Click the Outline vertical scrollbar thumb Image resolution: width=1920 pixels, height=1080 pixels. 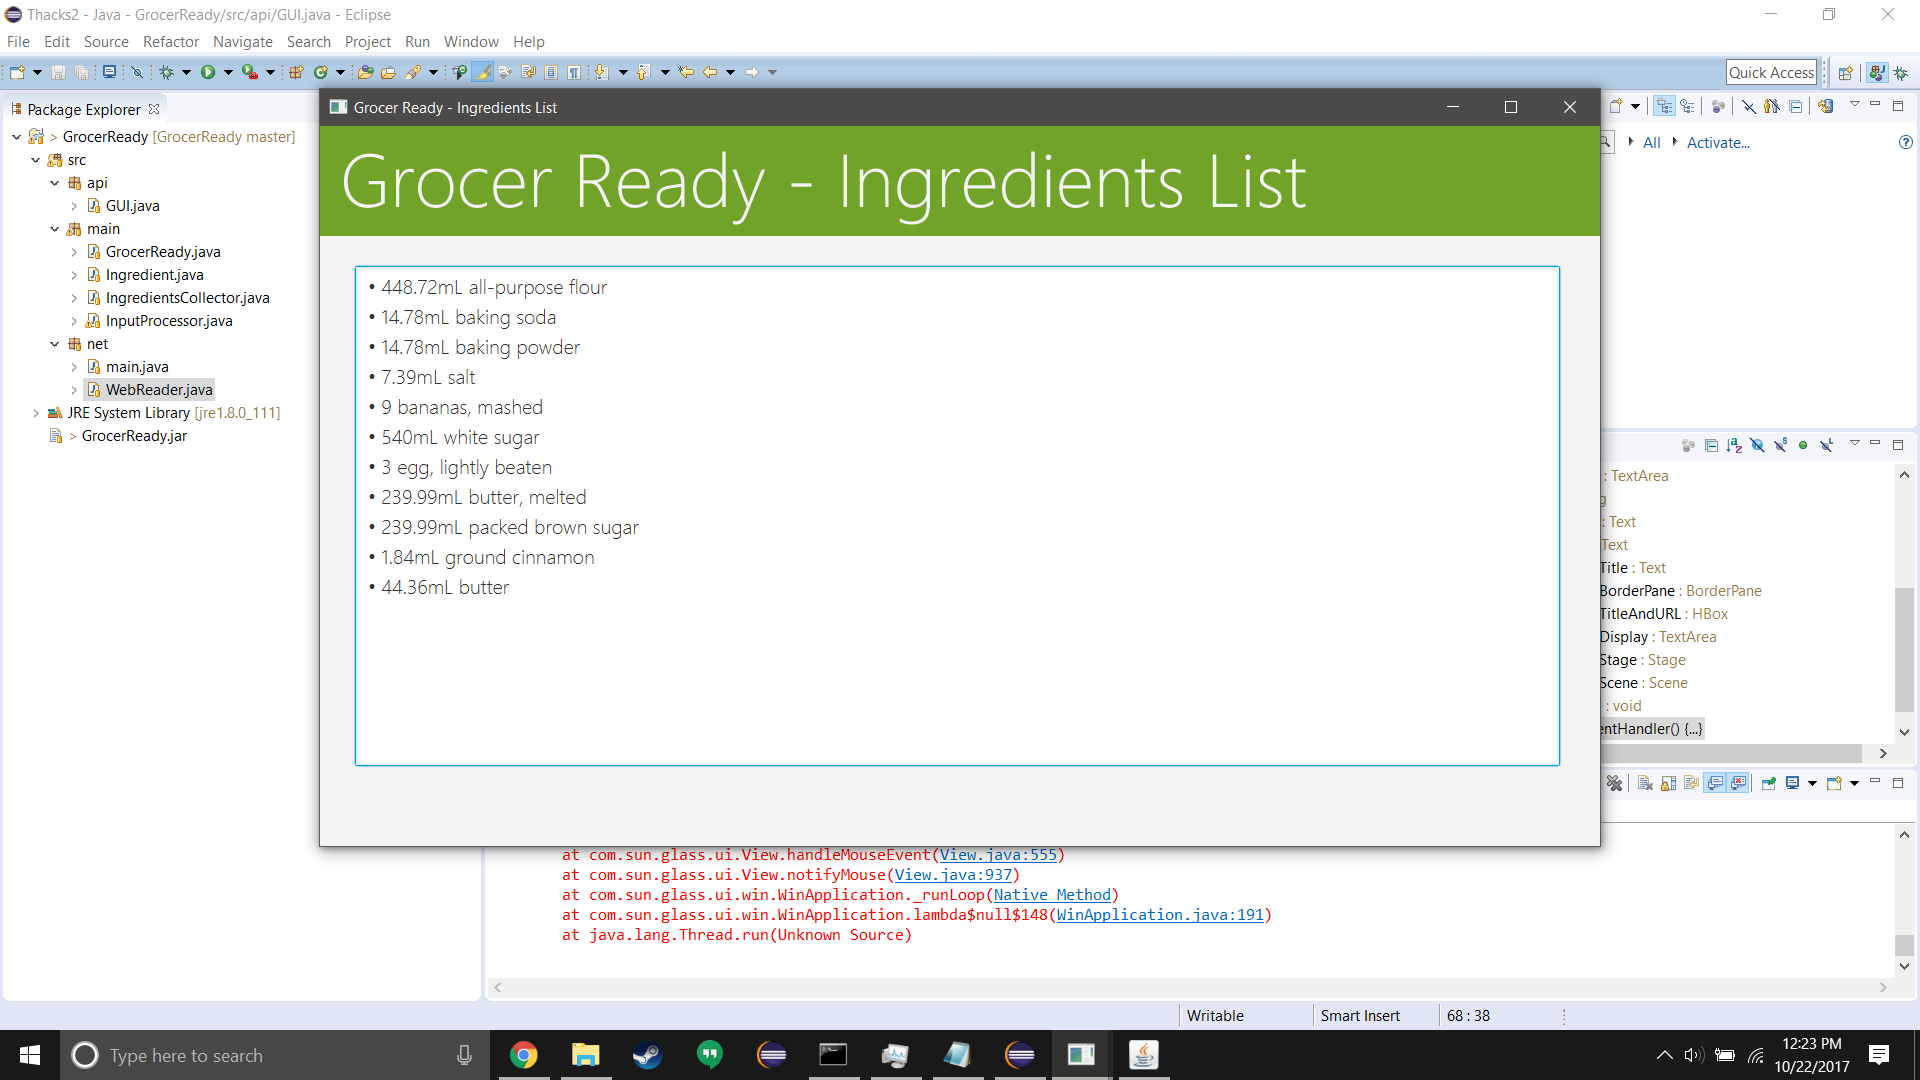coord(1904,650)
